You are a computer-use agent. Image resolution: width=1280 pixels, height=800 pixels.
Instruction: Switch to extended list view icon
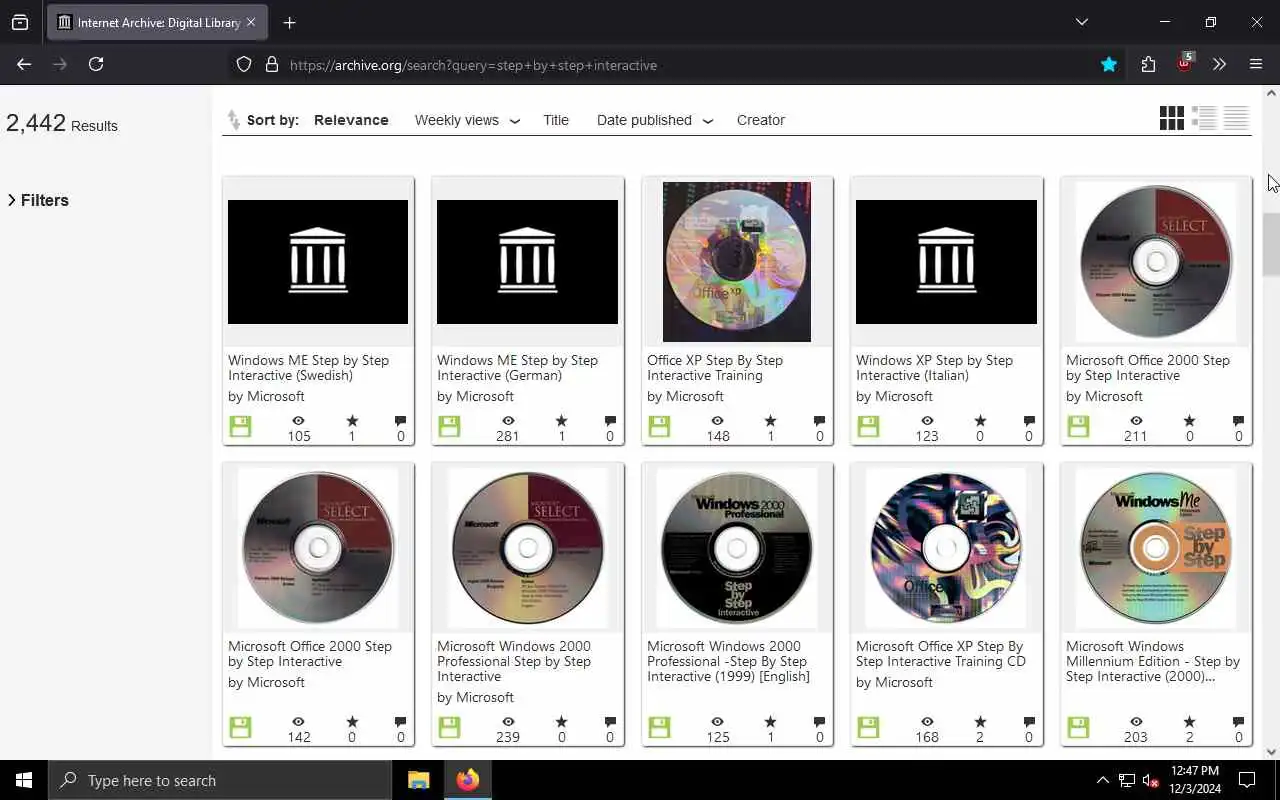(x=1204, y=118)
